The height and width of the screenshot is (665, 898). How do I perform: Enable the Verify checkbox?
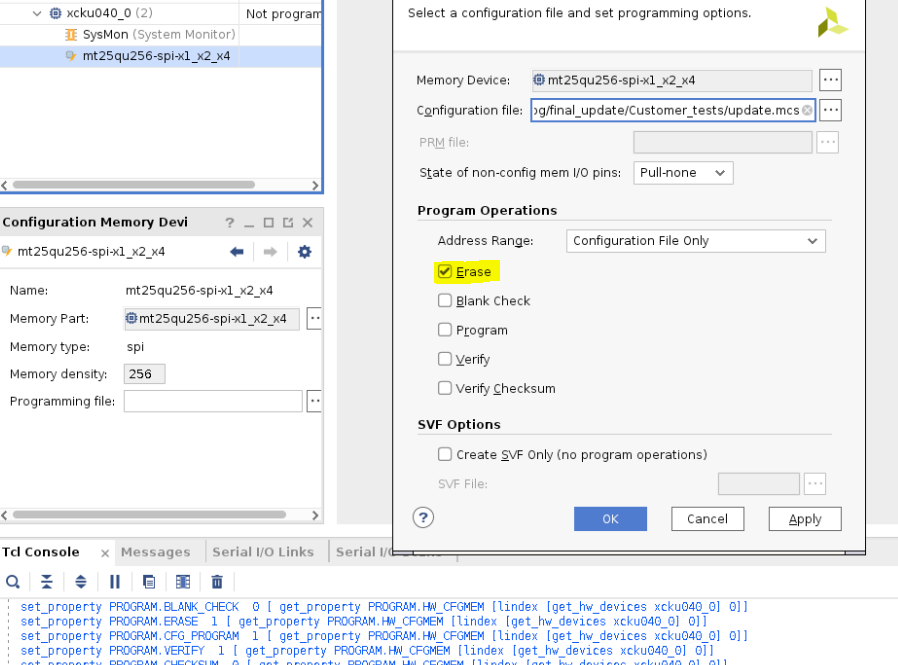tap(445, 359)
